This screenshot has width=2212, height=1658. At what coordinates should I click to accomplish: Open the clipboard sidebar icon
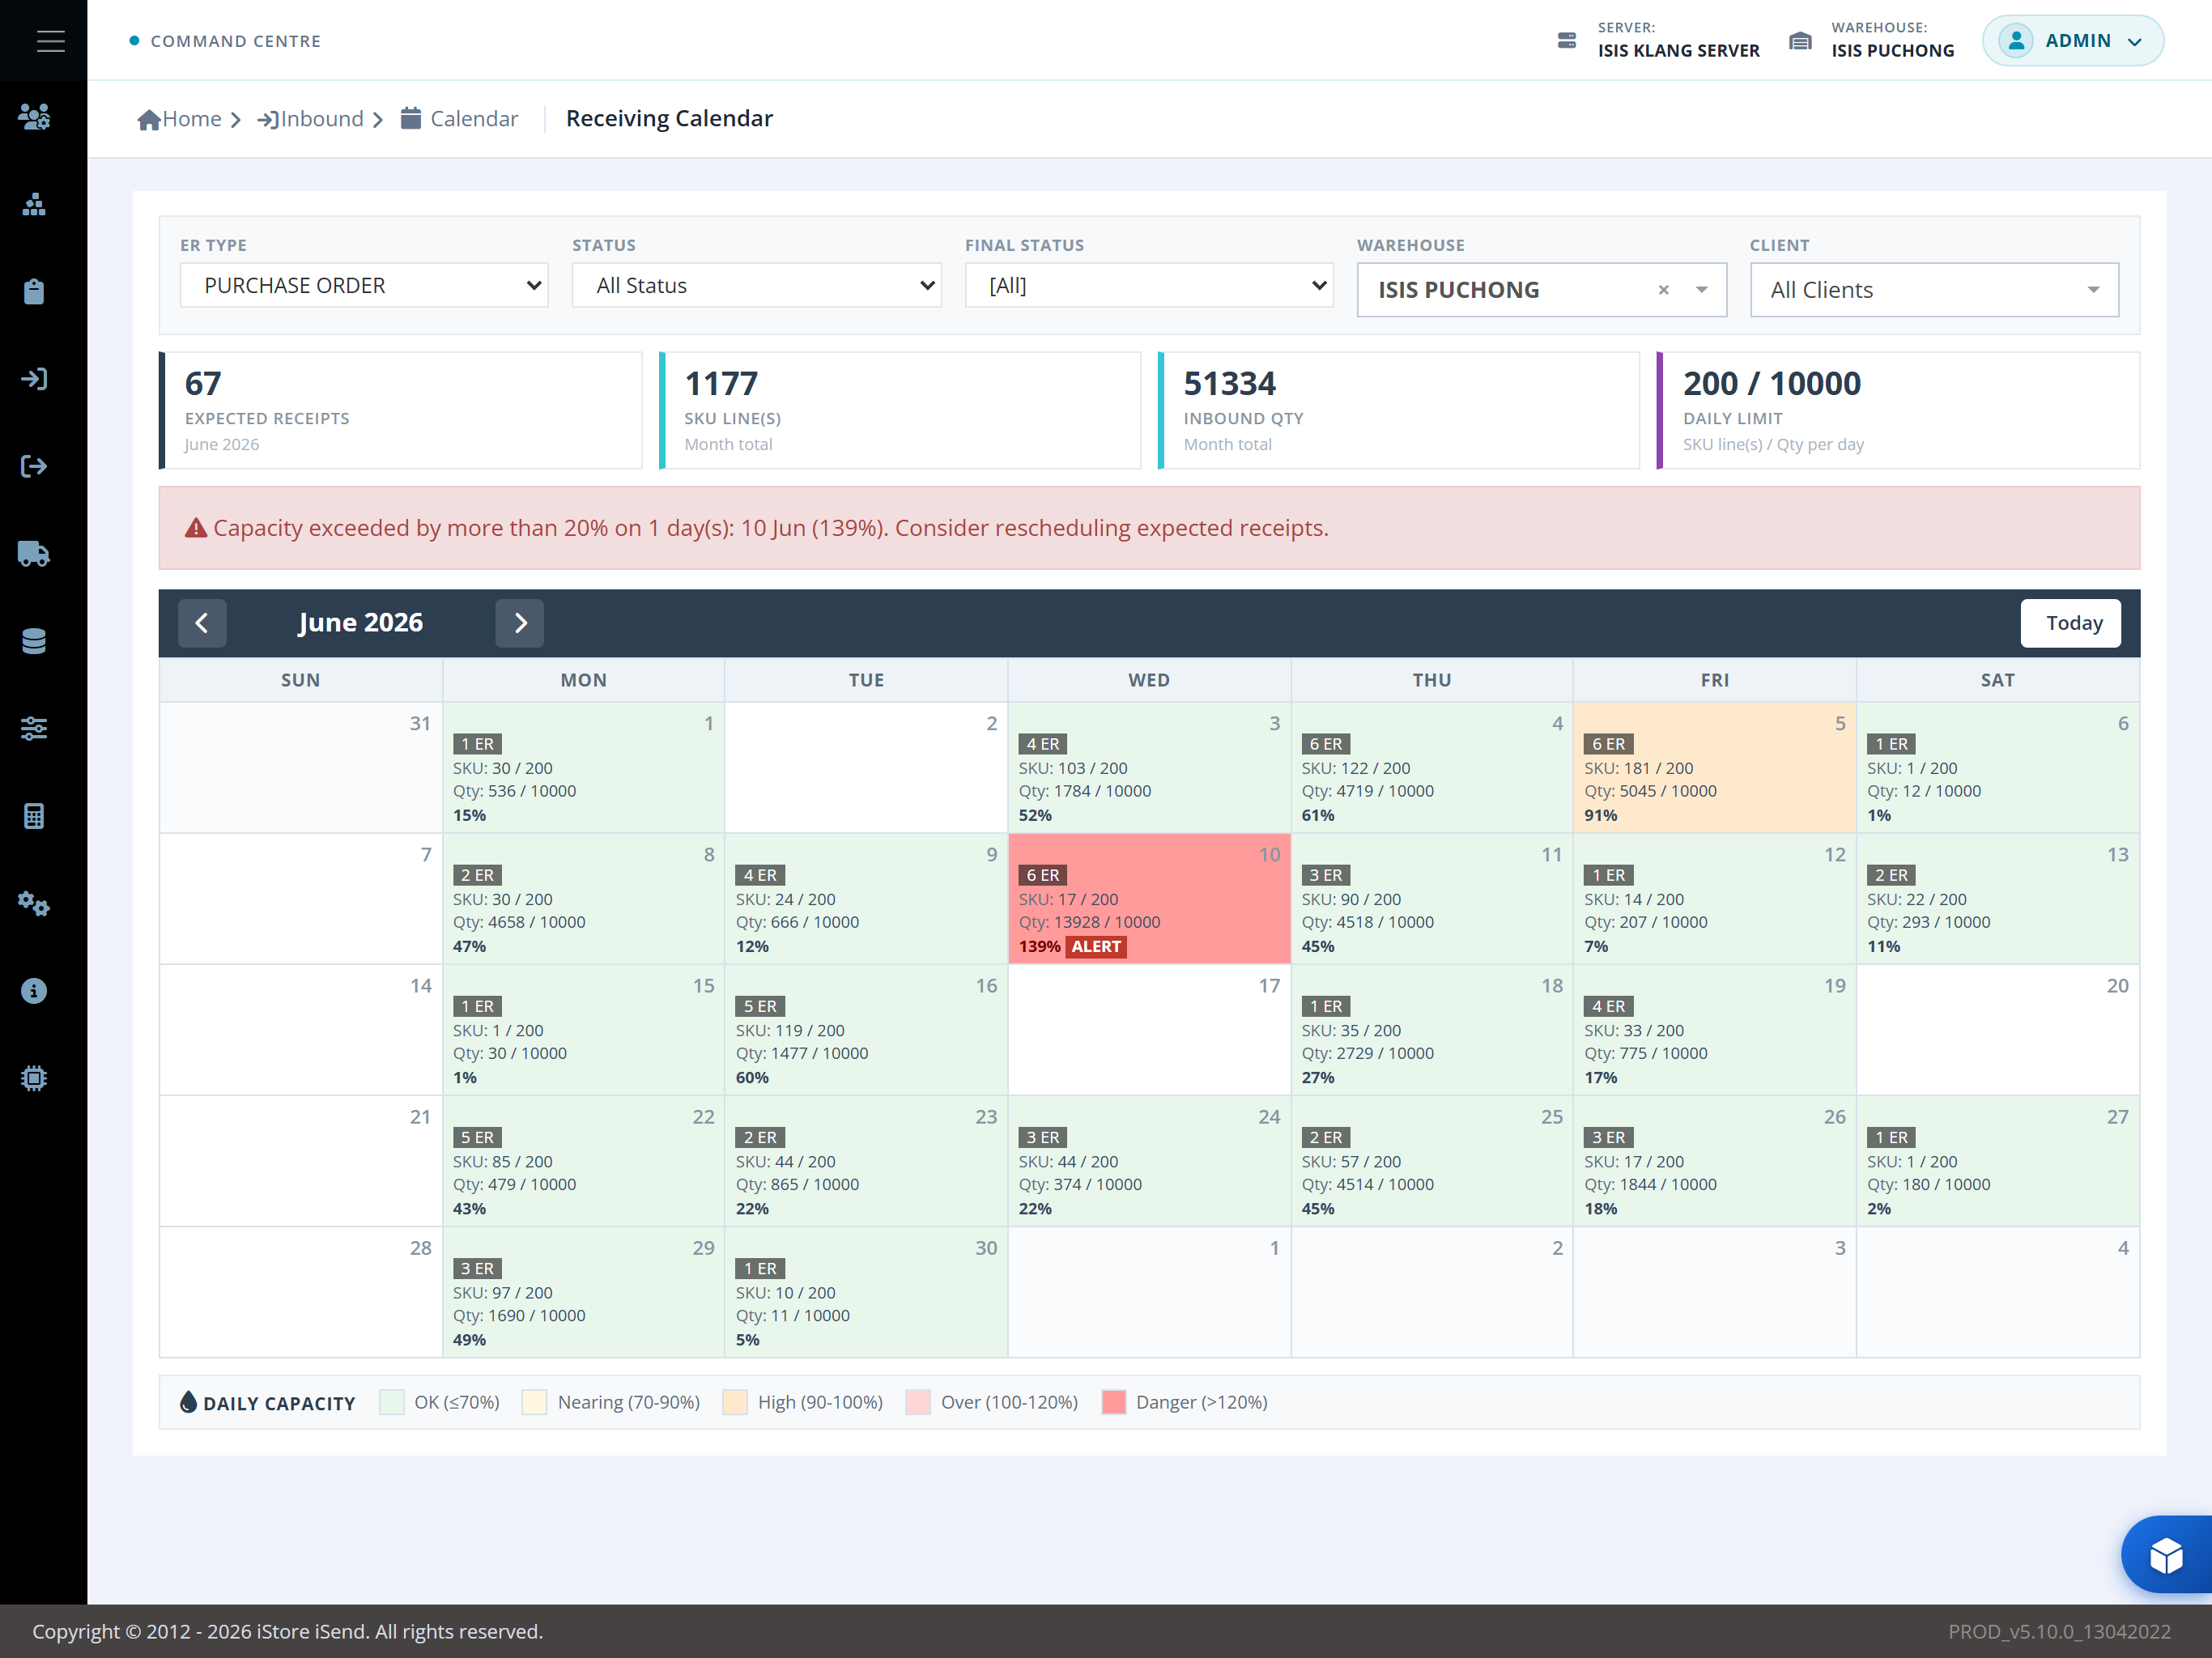coord(34,292)
